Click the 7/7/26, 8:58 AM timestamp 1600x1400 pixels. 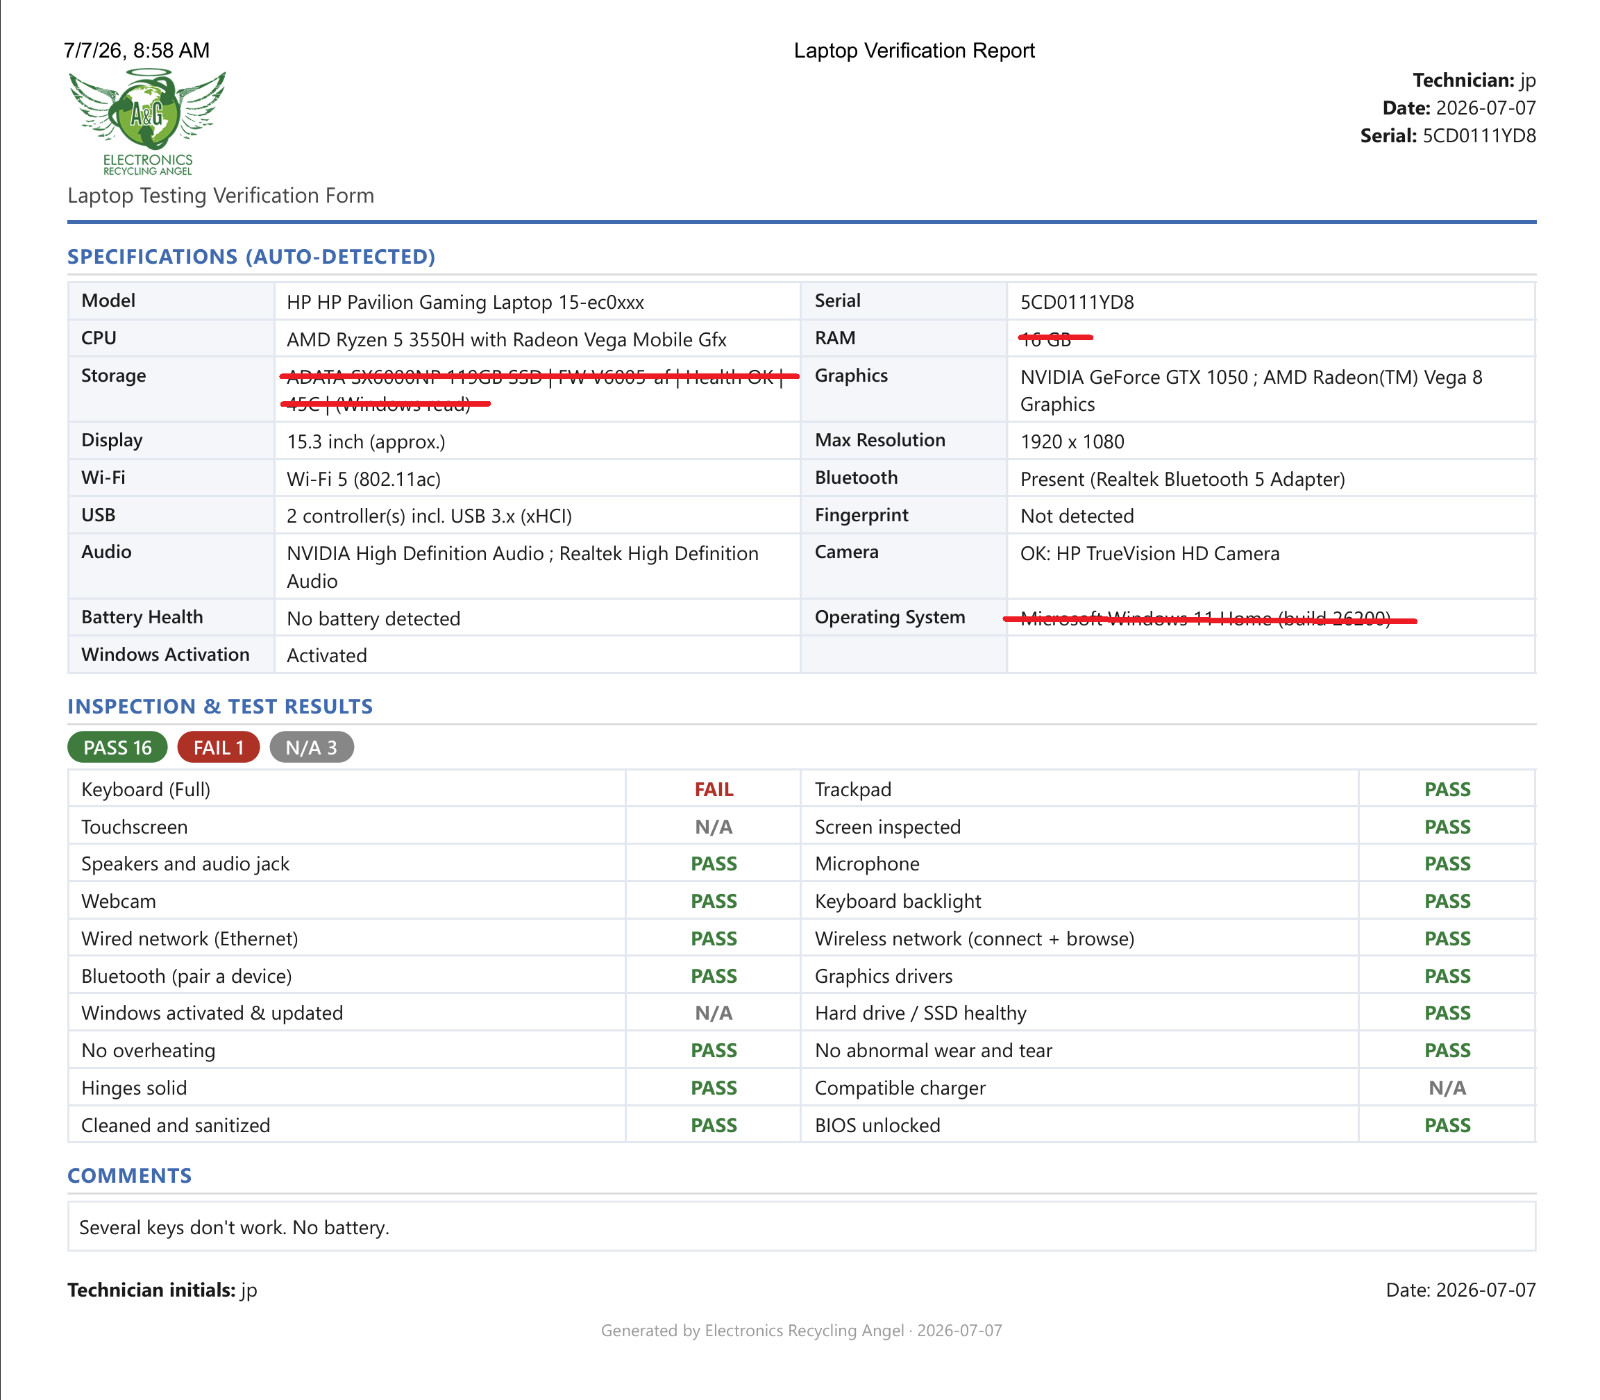137,50
